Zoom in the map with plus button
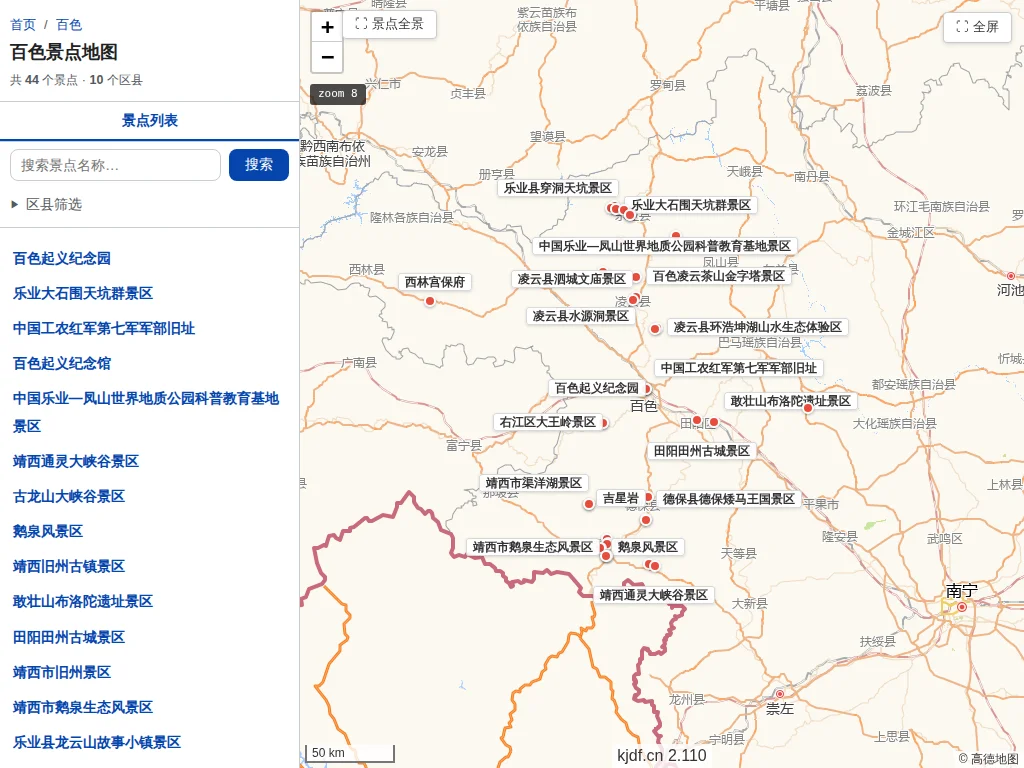This screenshot has height=768, width=1024. point(327,27)
